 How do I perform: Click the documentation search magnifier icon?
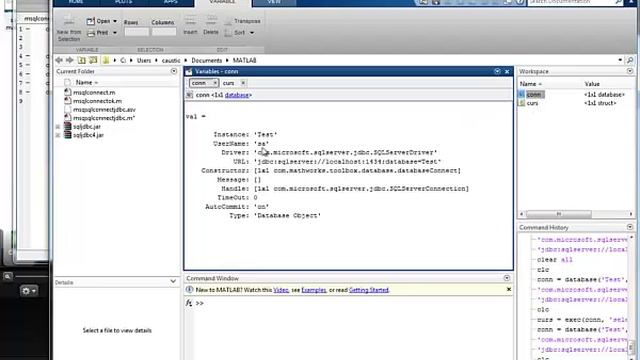point(618,2)
